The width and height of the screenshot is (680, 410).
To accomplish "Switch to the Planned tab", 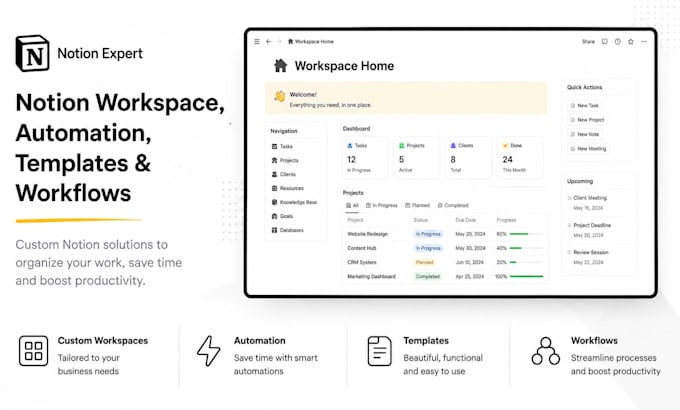I will 417,205.
